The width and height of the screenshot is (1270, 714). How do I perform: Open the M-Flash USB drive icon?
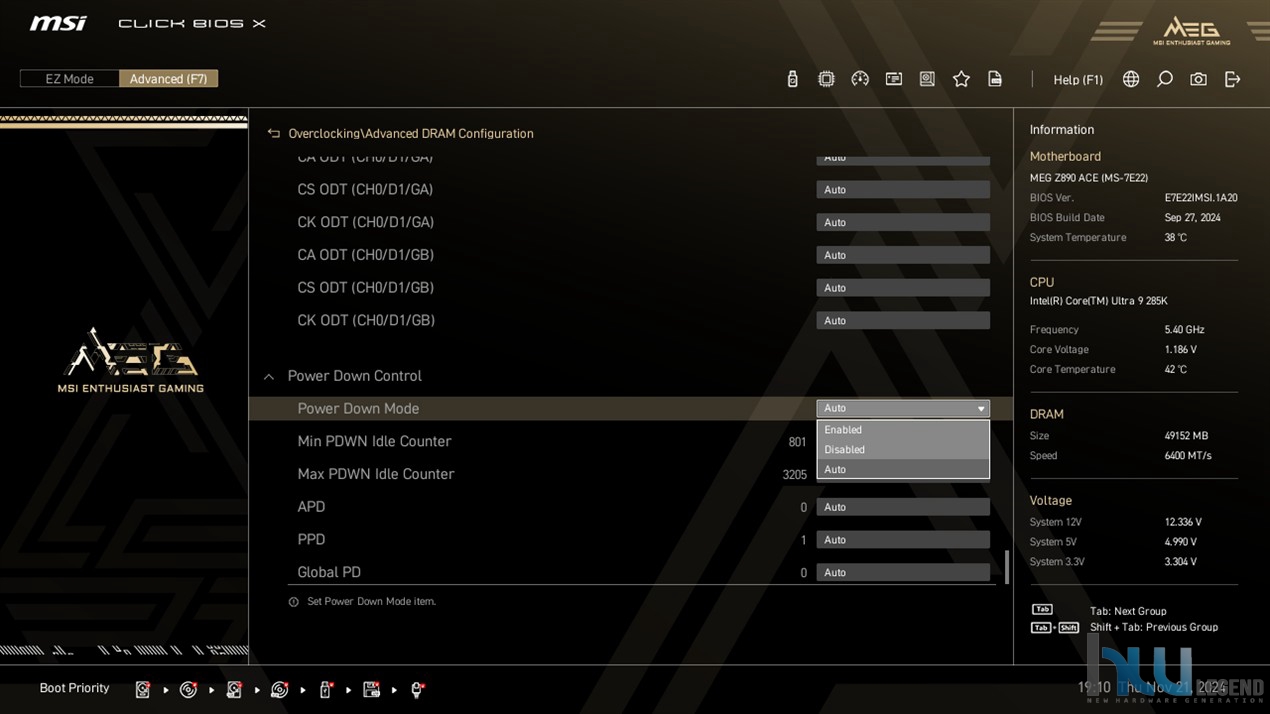(x=793, y=79)
